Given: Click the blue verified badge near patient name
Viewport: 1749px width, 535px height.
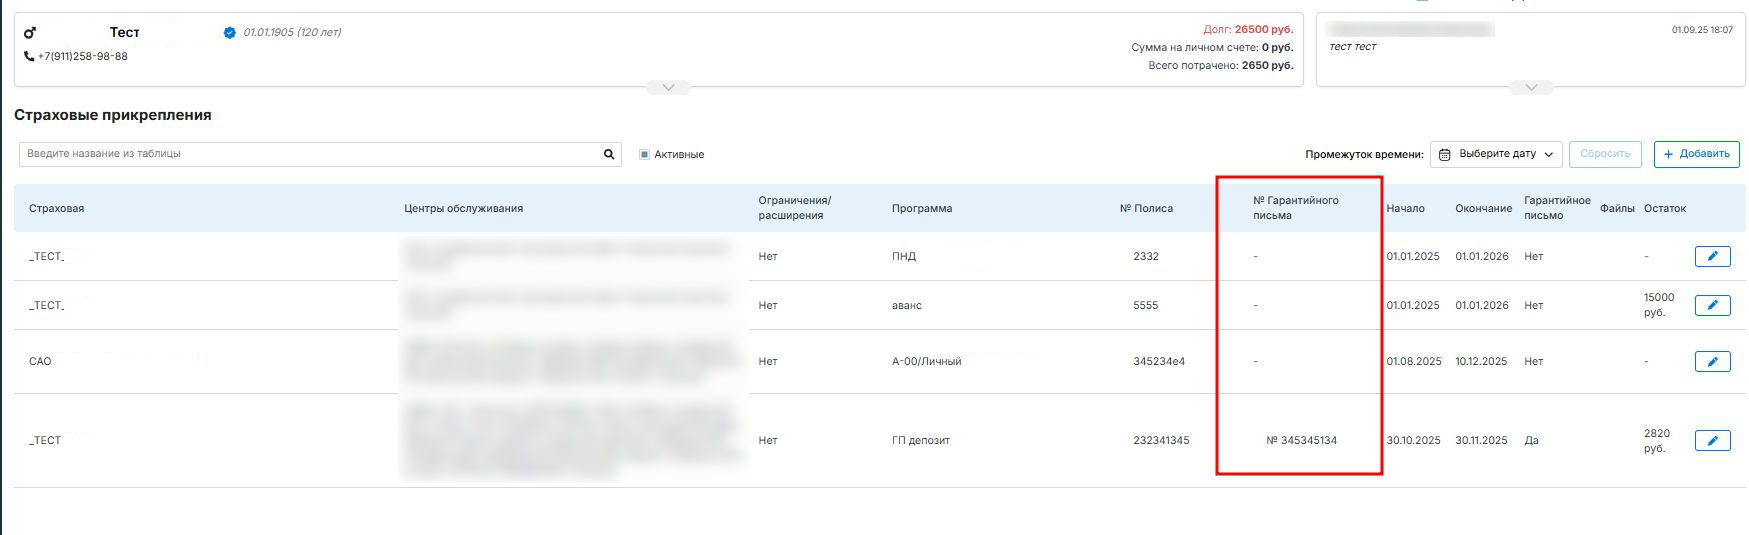Looking at the screenshot, I should click(230, 33).
